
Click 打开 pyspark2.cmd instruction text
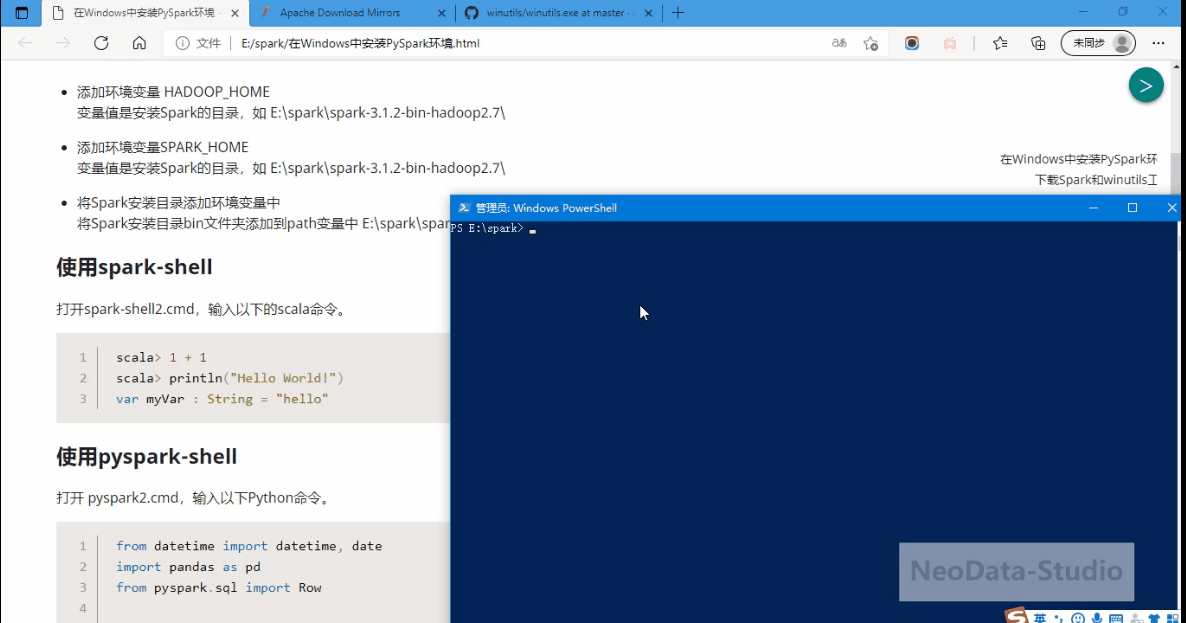point(194,497)
